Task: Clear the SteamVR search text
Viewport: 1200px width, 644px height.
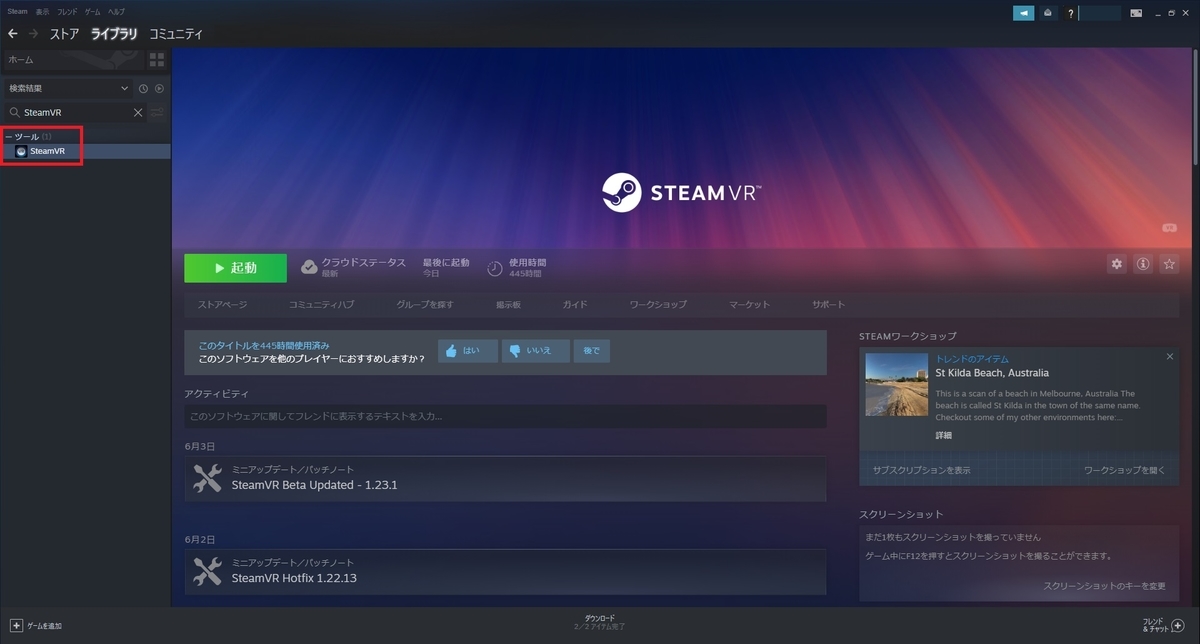Action: pyautogui.click(x=138, y=112)
